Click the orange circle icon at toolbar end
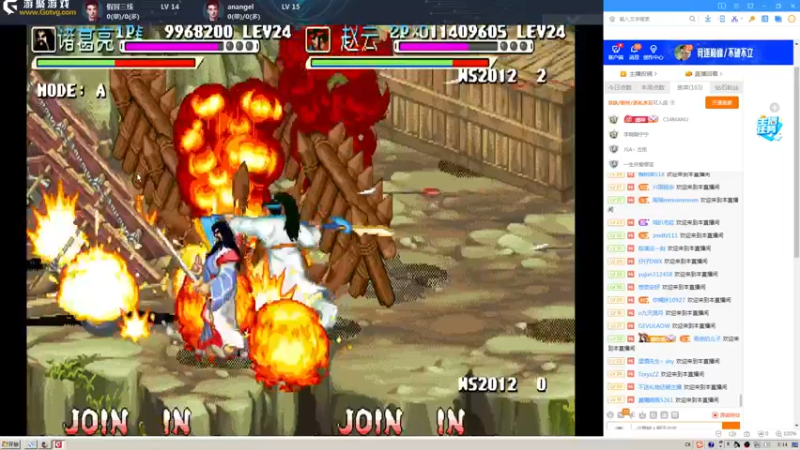 (791, 19)
